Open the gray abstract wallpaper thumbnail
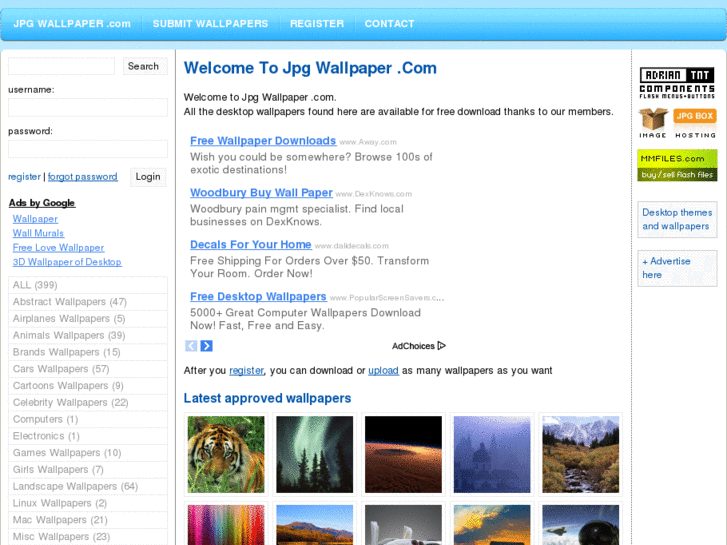Viewport: 727px width, 545px height. (403, 525)
